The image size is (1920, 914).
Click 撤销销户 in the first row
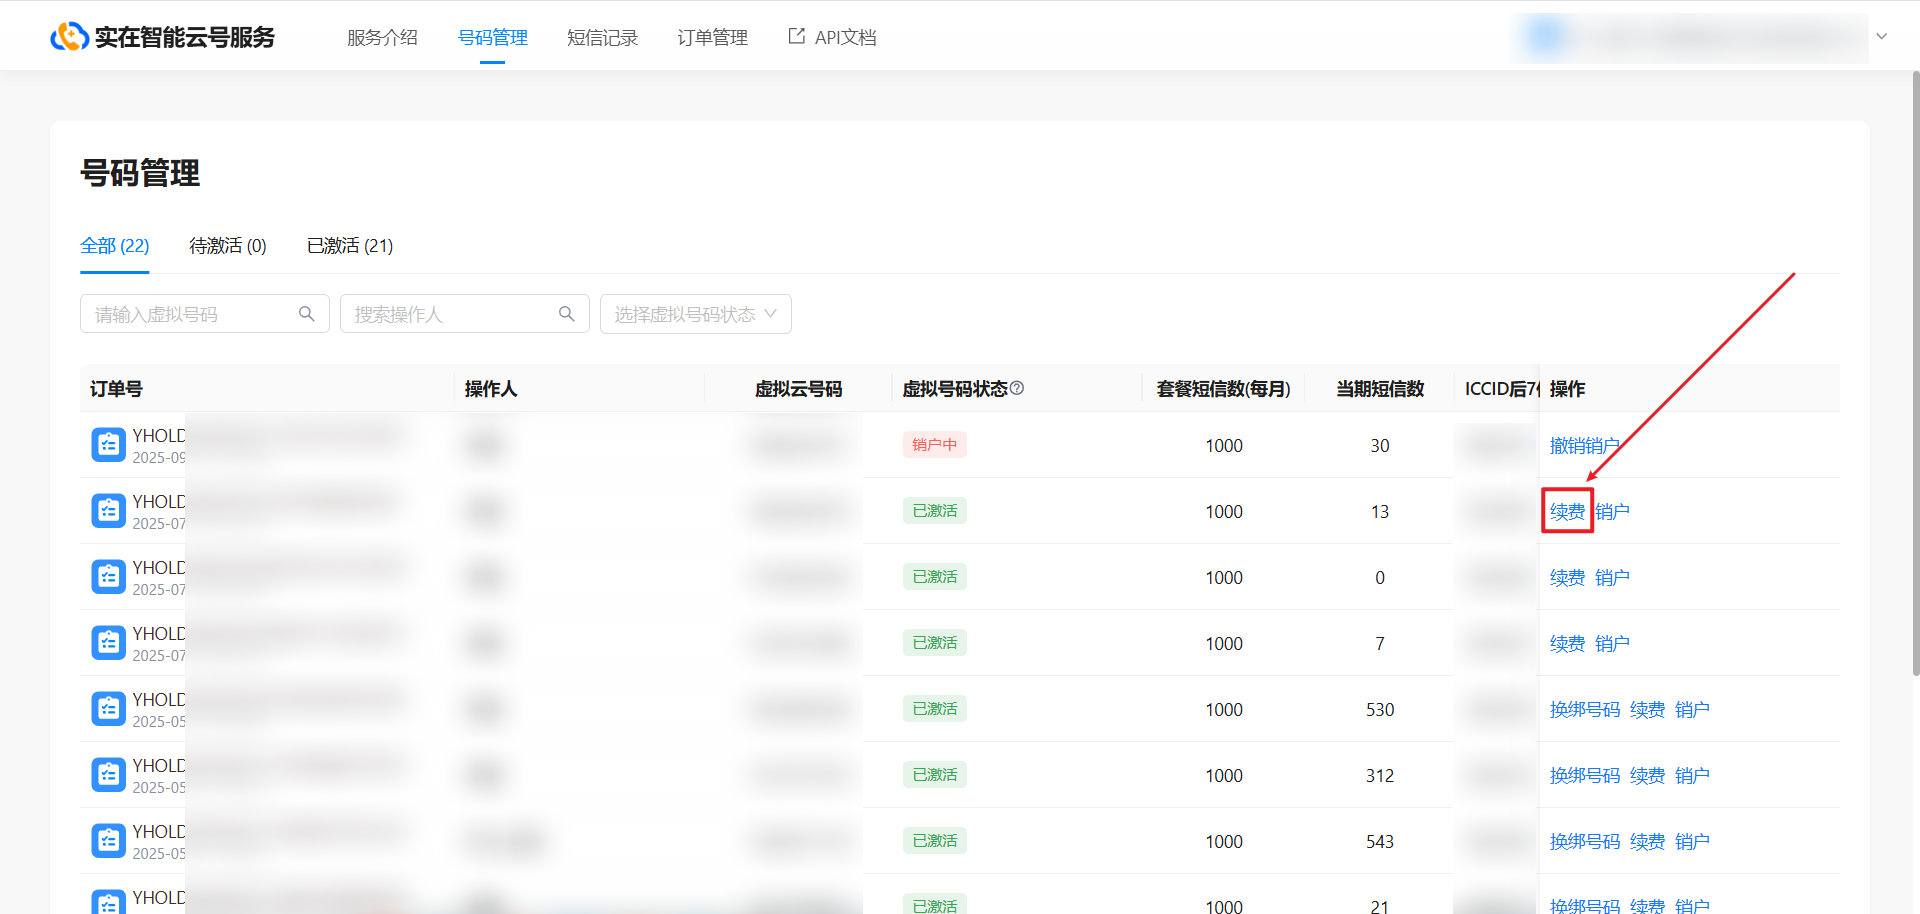tap(1584, 446)
